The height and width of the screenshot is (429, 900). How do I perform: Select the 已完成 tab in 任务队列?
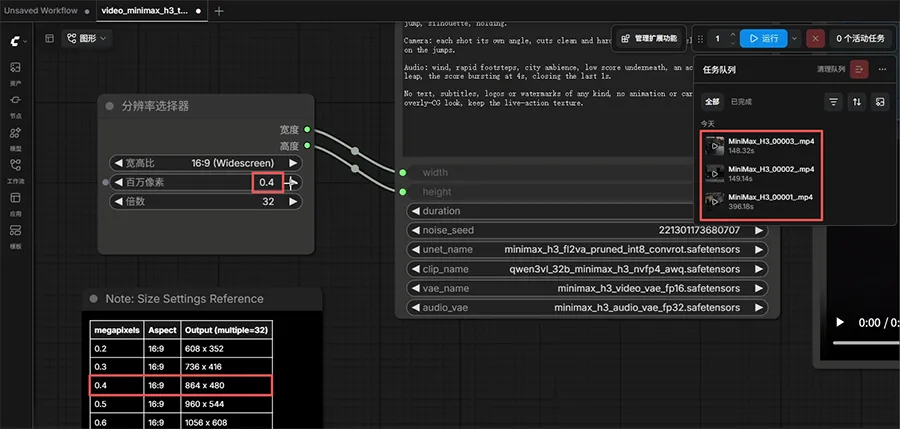[741, 102]
